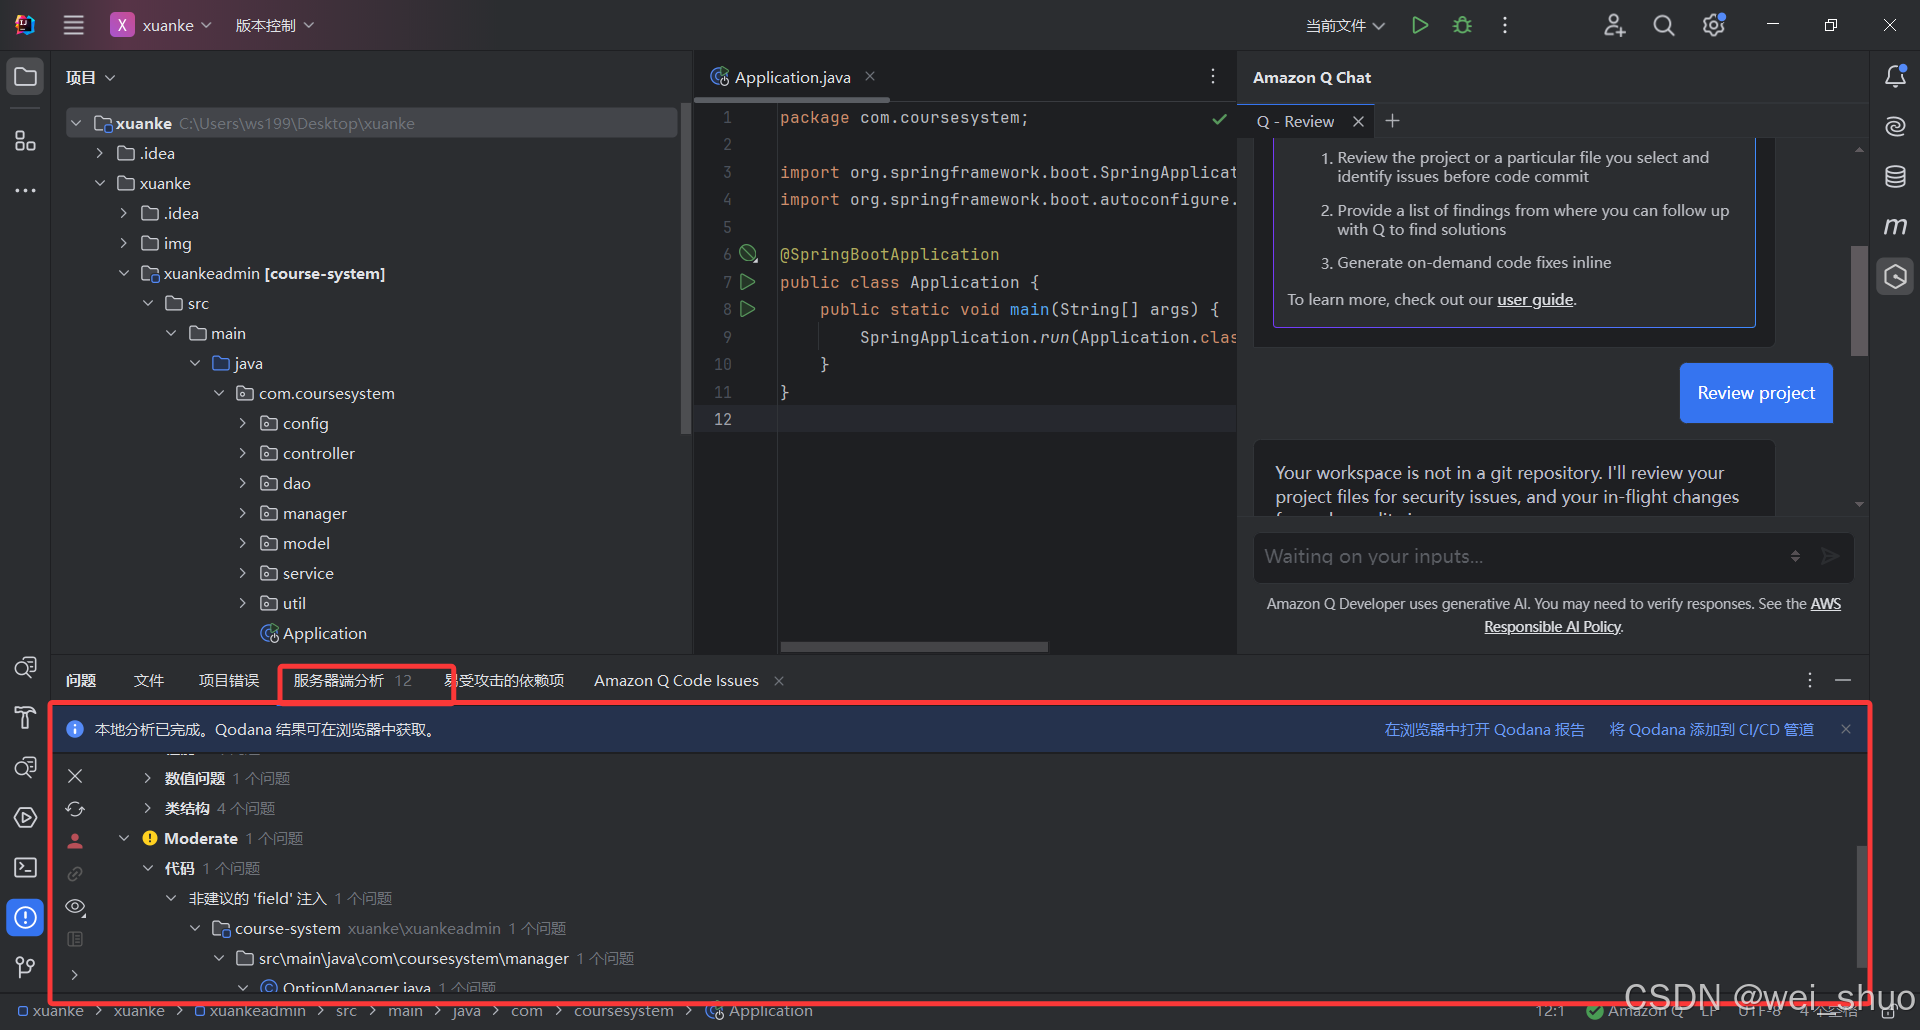Toggle the eye view options in Qodana panel
The height and width of the screenshot is (1030, 1920).
75,907
